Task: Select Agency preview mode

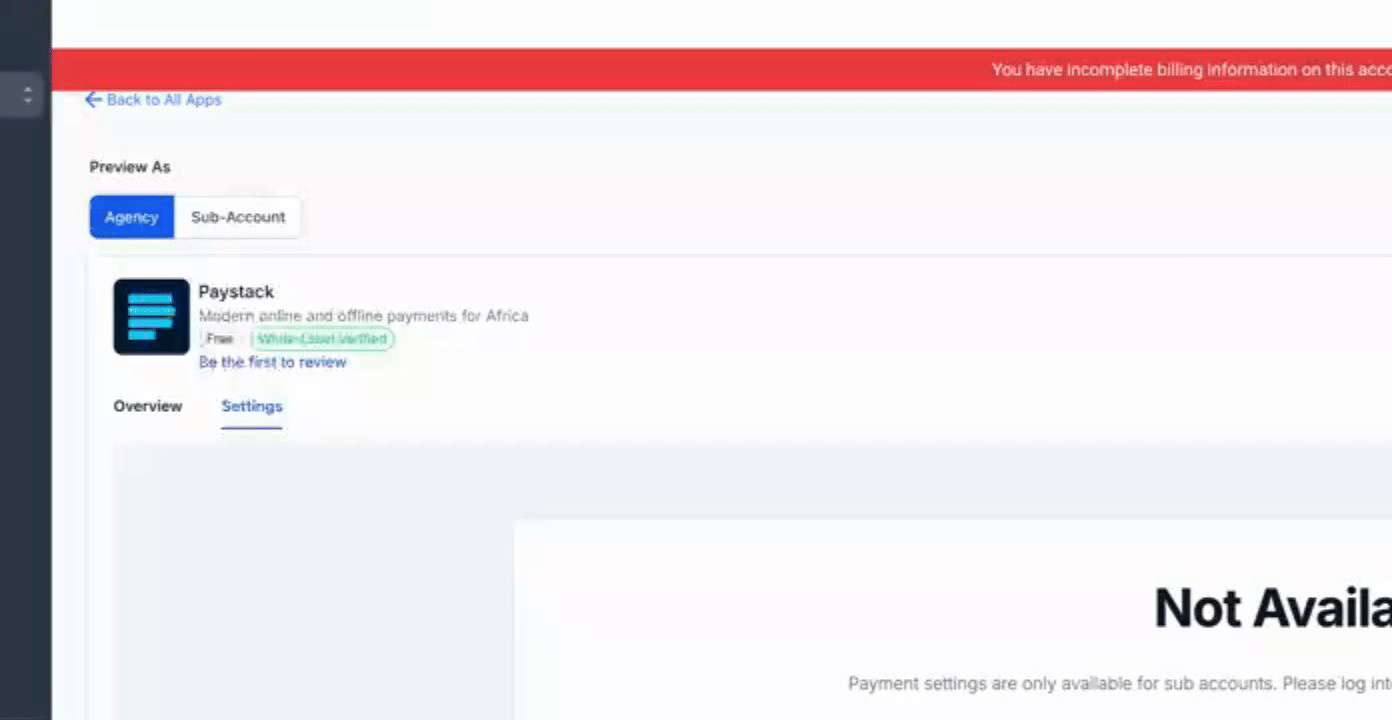Action: pyautogui.click(x=132, y=217)
